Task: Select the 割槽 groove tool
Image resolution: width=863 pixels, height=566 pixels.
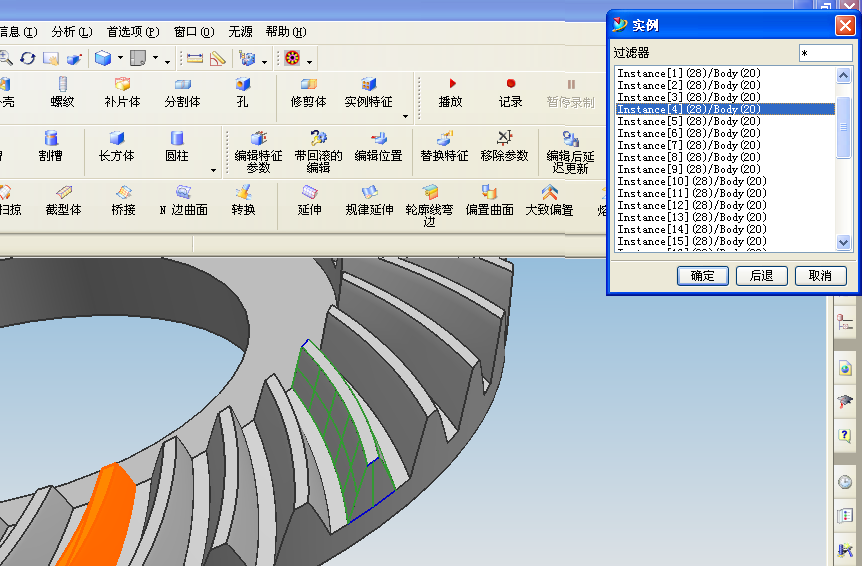Action: (51, 146)
